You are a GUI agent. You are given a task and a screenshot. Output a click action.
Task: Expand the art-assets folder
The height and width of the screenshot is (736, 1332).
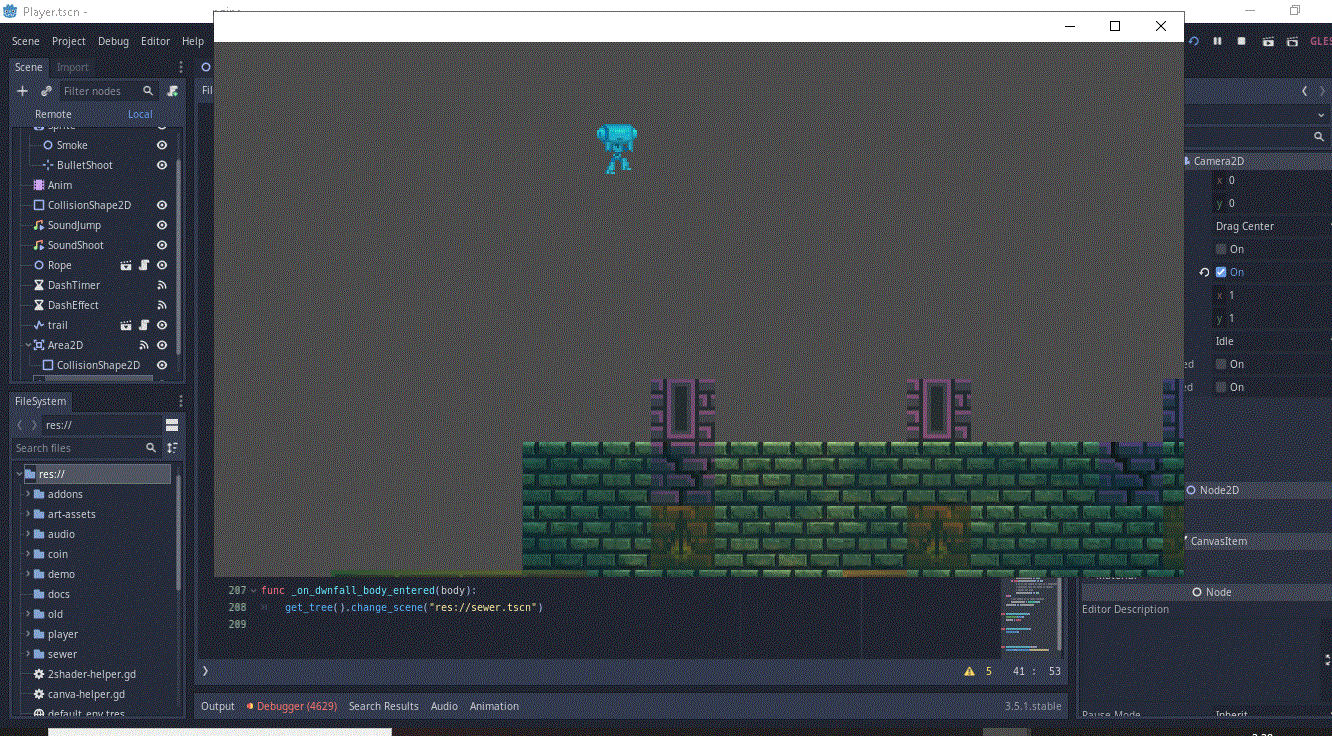coord(28,514)
